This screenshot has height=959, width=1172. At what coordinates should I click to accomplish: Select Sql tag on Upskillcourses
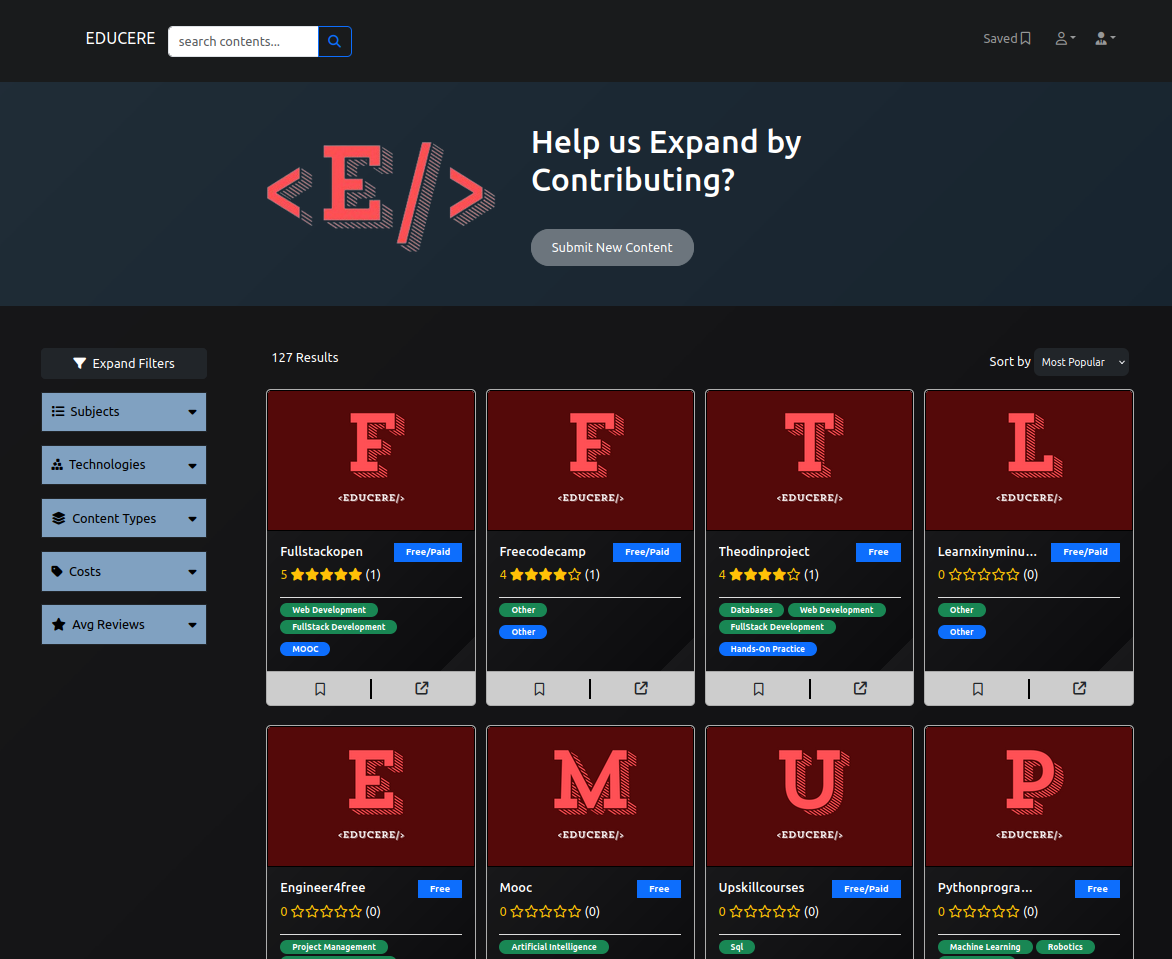pyautogui.click(x=736, y=947)
